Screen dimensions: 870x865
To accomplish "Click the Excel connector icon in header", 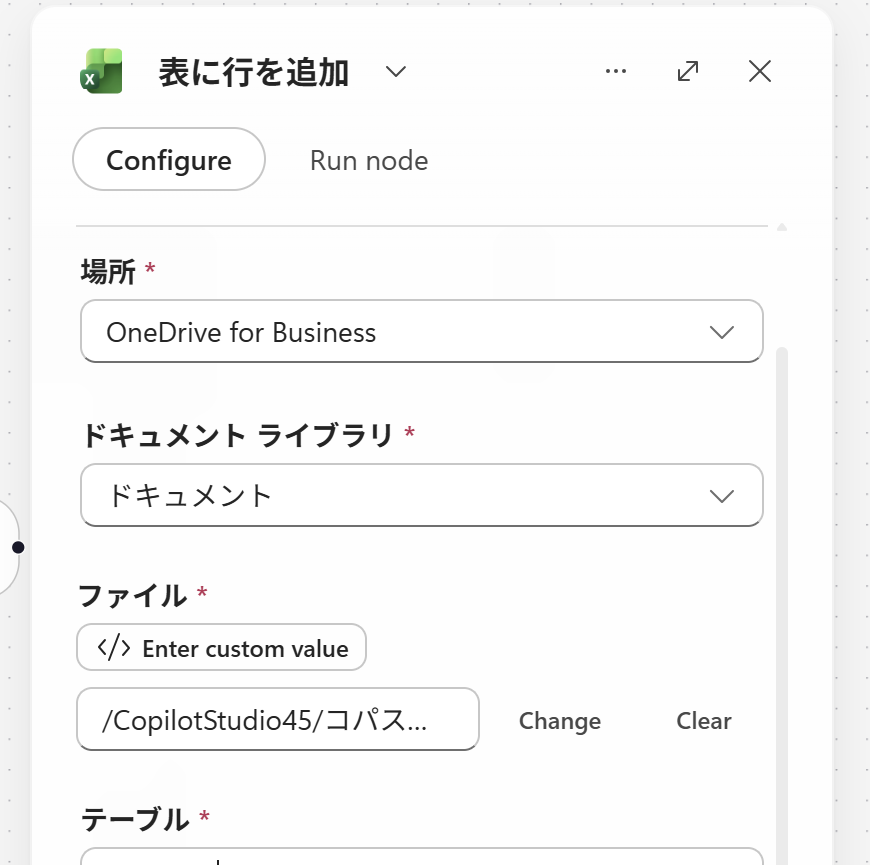I will click(102, 71).
